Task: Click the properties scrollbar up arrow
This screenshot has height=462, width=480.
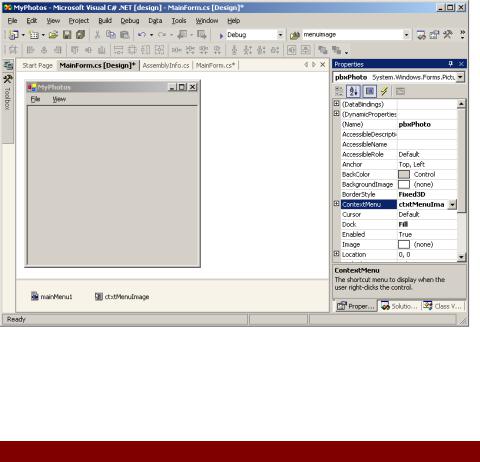Action: [x=461, y=104]
